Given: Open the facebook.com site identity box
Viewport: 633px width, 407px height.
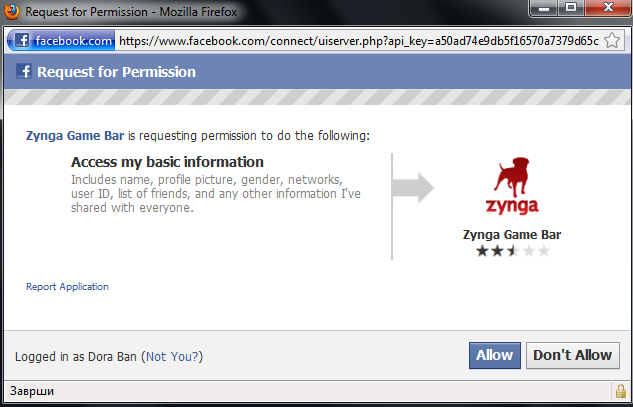Looking at the screenshot, I should (x=62, y=41).
